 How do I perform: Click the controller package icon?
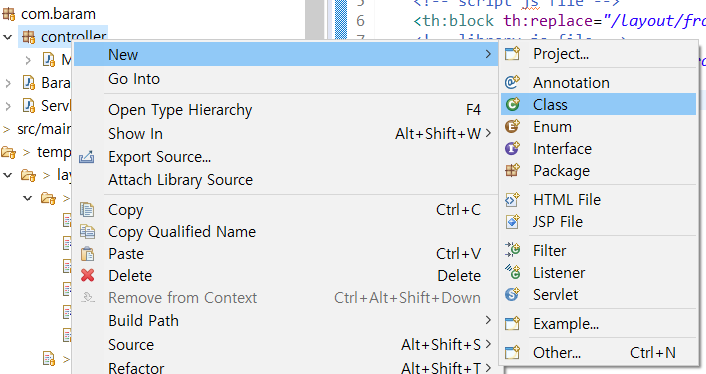tap(29, 37)
